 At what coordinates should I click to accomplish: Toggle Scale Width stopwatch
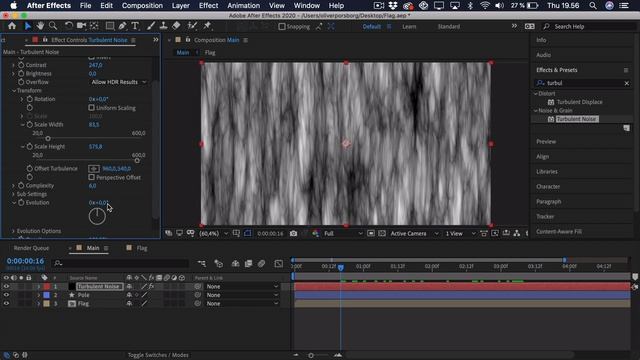[x=30, y=124]
